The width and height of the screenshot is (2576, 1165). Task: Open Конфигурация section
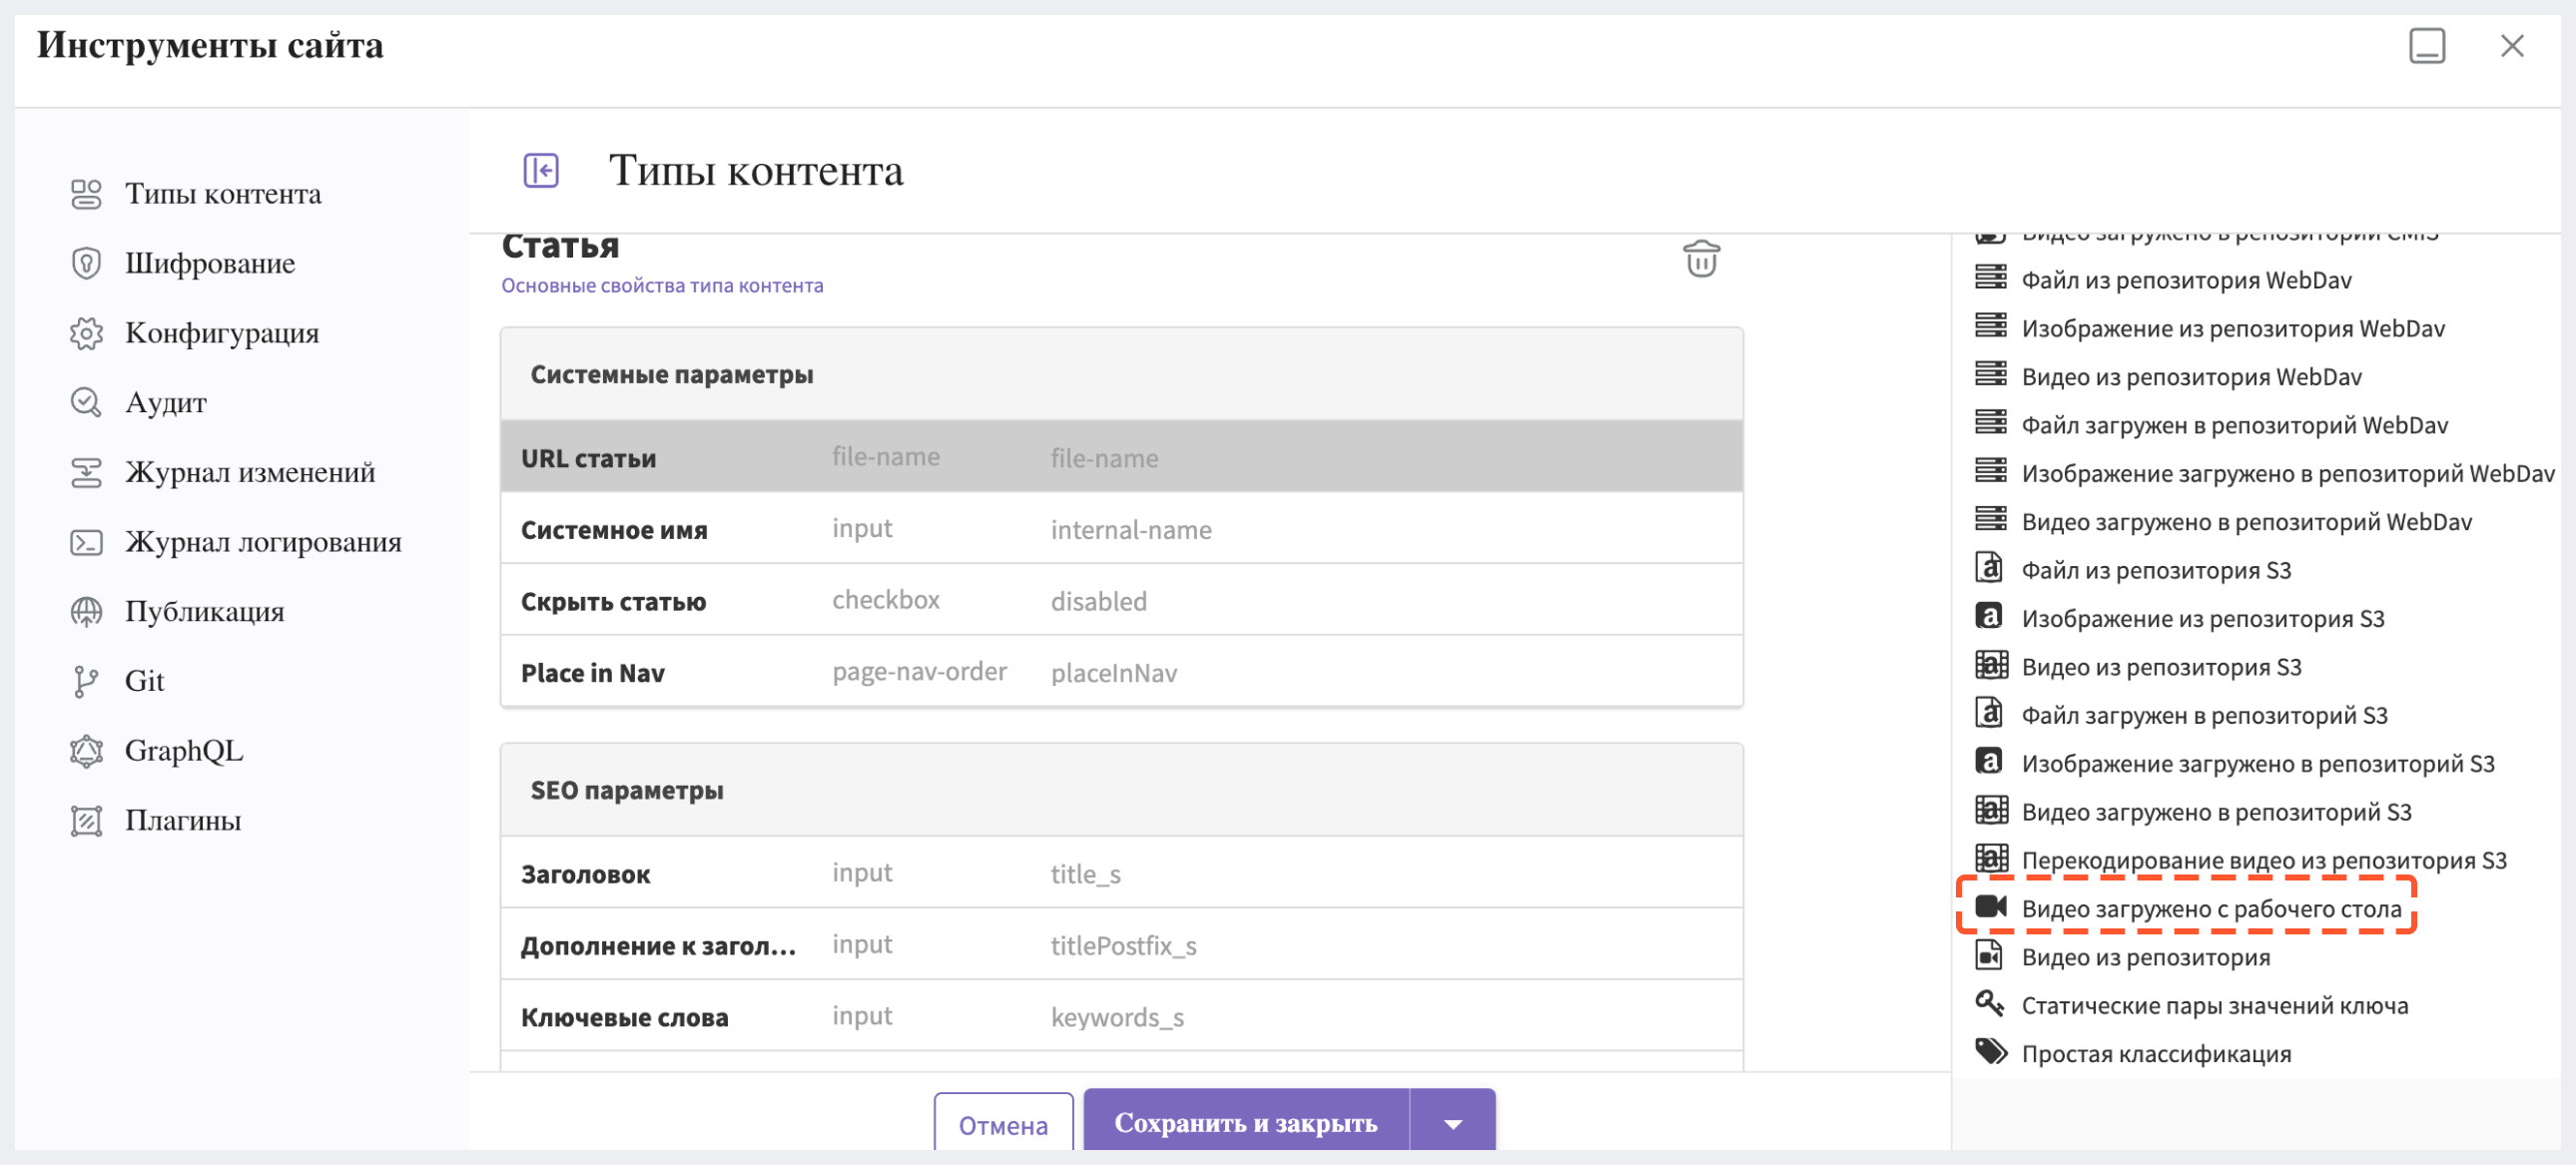tap(222, 333)
